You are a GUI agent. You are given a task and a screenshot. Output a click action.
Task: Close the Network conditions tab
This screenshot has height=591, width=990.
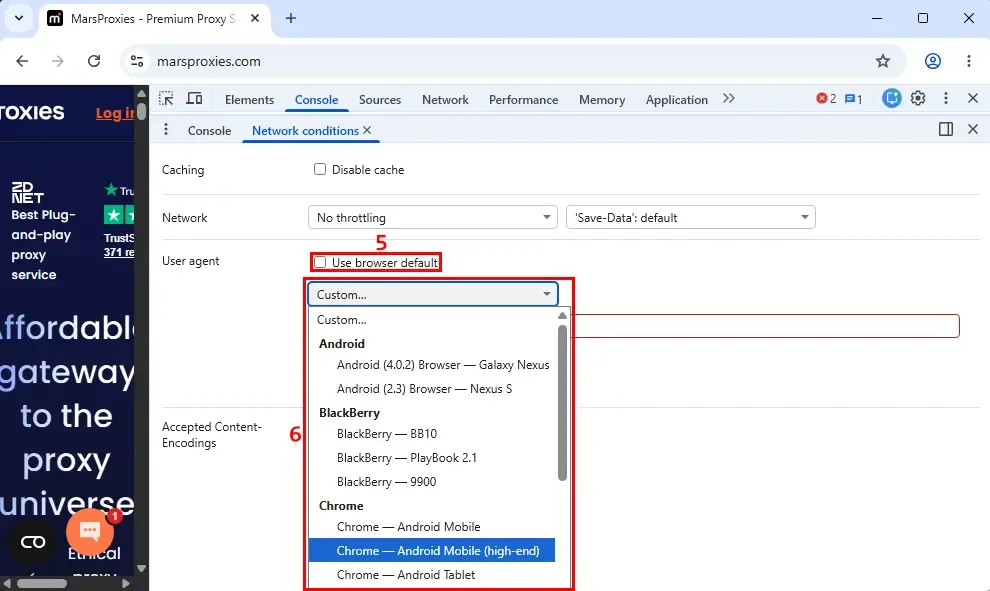367,130
